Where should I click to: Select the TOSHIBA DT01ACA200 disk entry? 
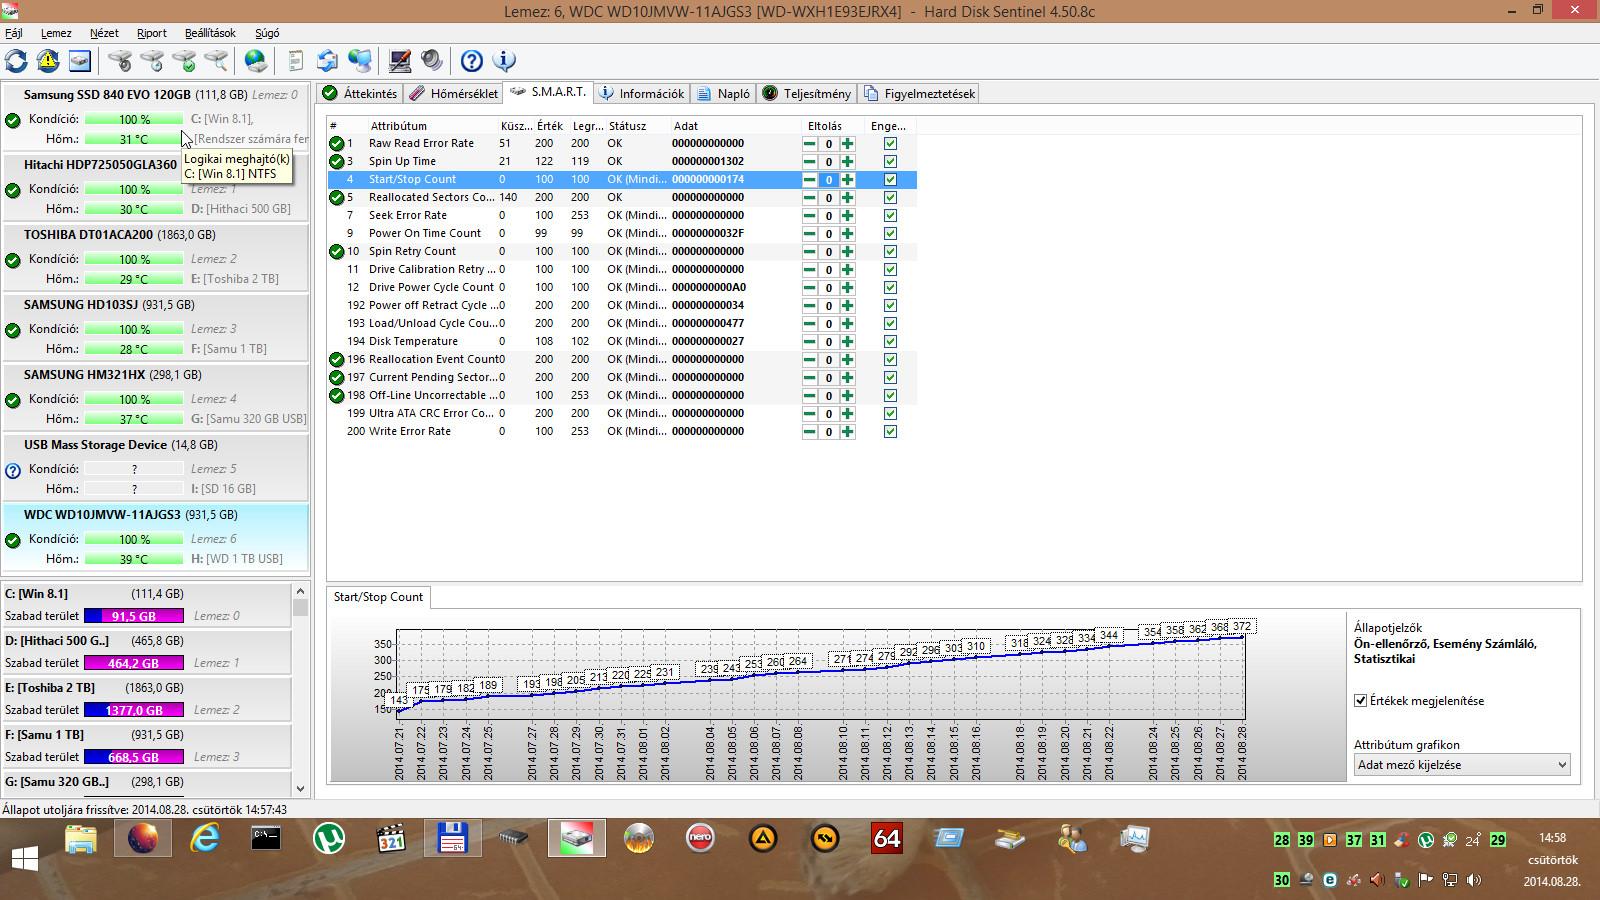coord(155,257)
